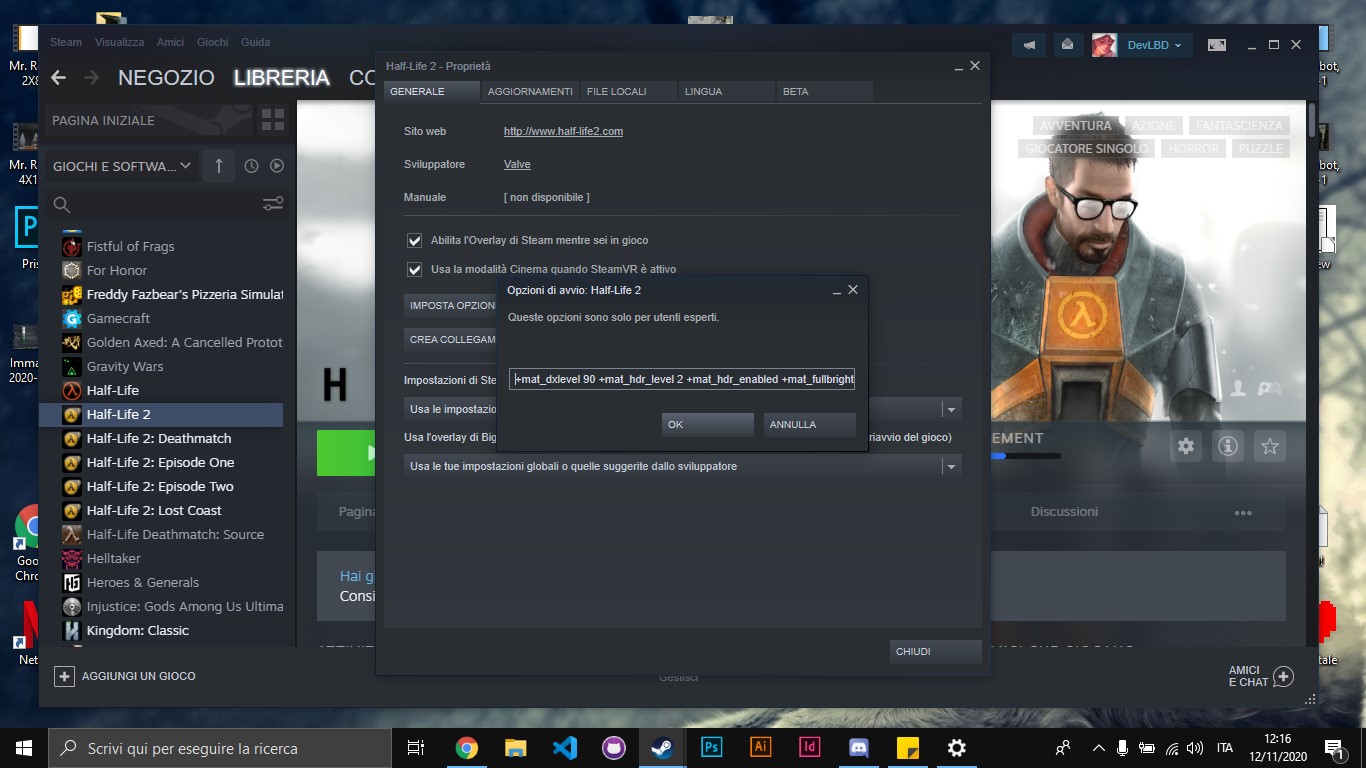
Task: Open Visual Studio Code from taskbar
Action: (x=564, y=747)
